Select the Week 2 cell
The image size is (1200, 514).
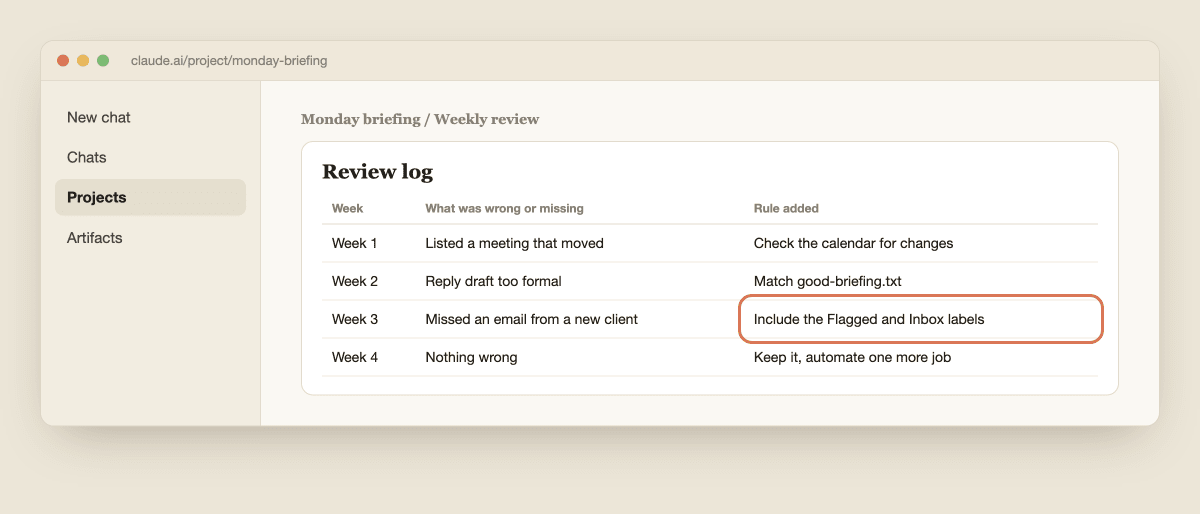(x=355, y=281)
